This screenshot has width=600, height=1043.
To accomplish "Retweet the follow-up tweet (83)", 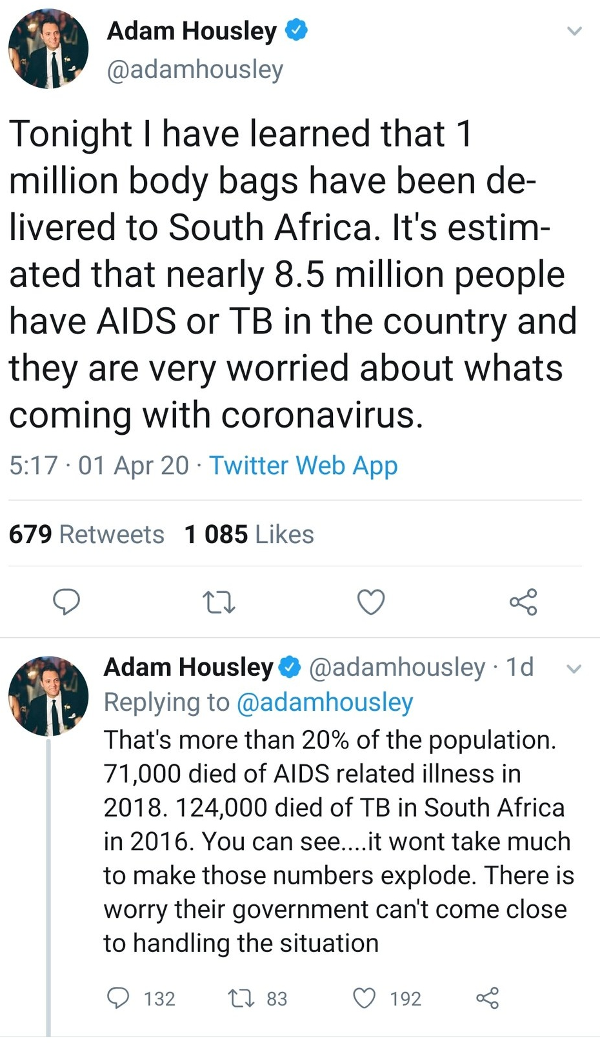I will pyautogui.click(x=257, y=998).
